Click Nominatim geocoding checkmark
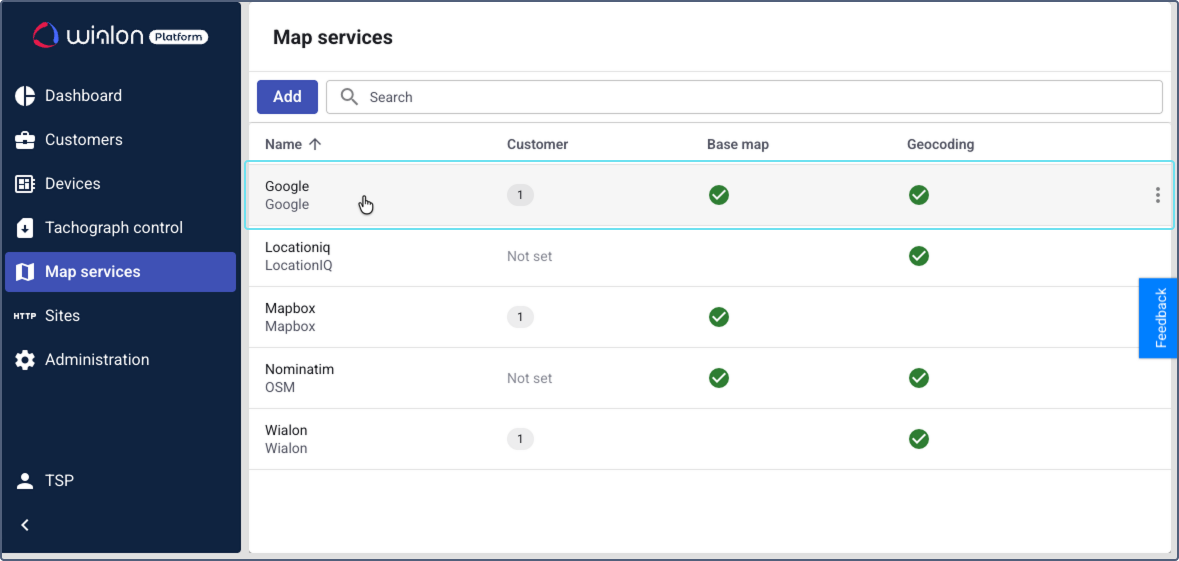The image size is (1179, 561). point(918,378)
